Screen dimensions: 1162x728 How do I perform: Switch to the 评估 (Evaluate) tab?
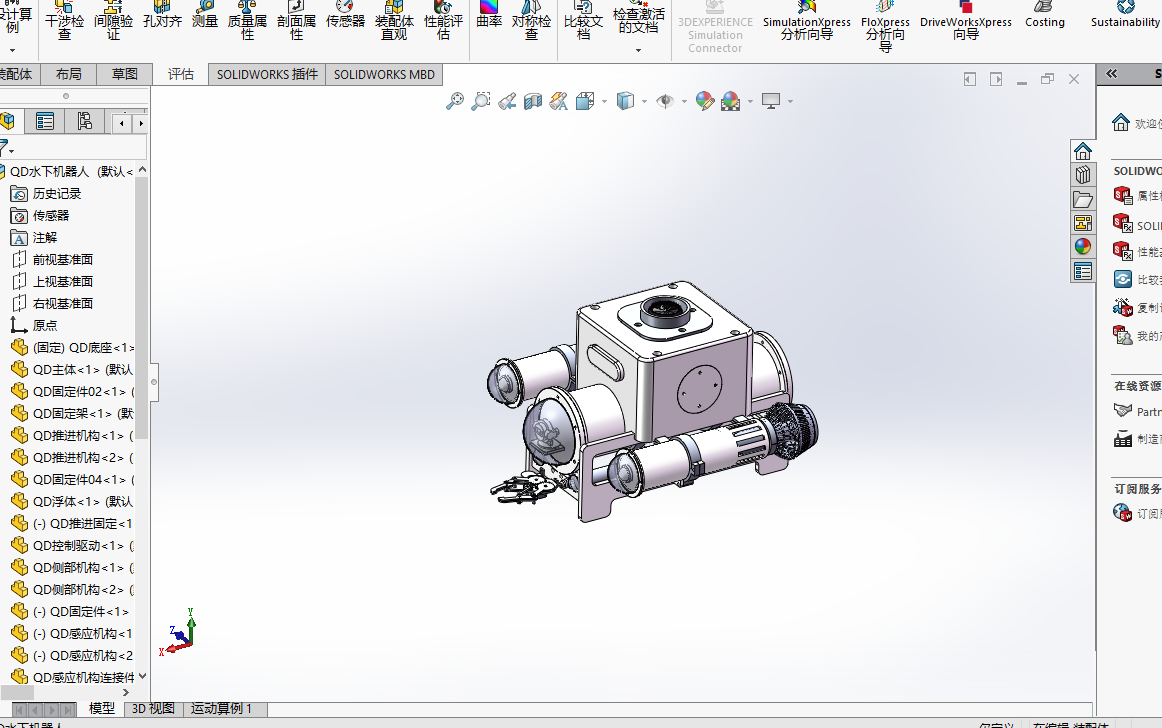click(180, 74)
